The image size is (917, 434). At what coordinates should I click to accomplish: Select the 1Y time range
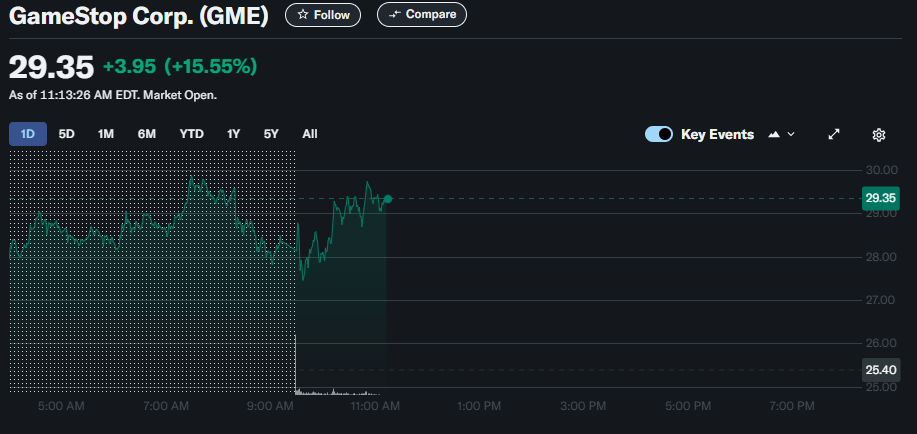pyautogui.click(x=233, y=134)
